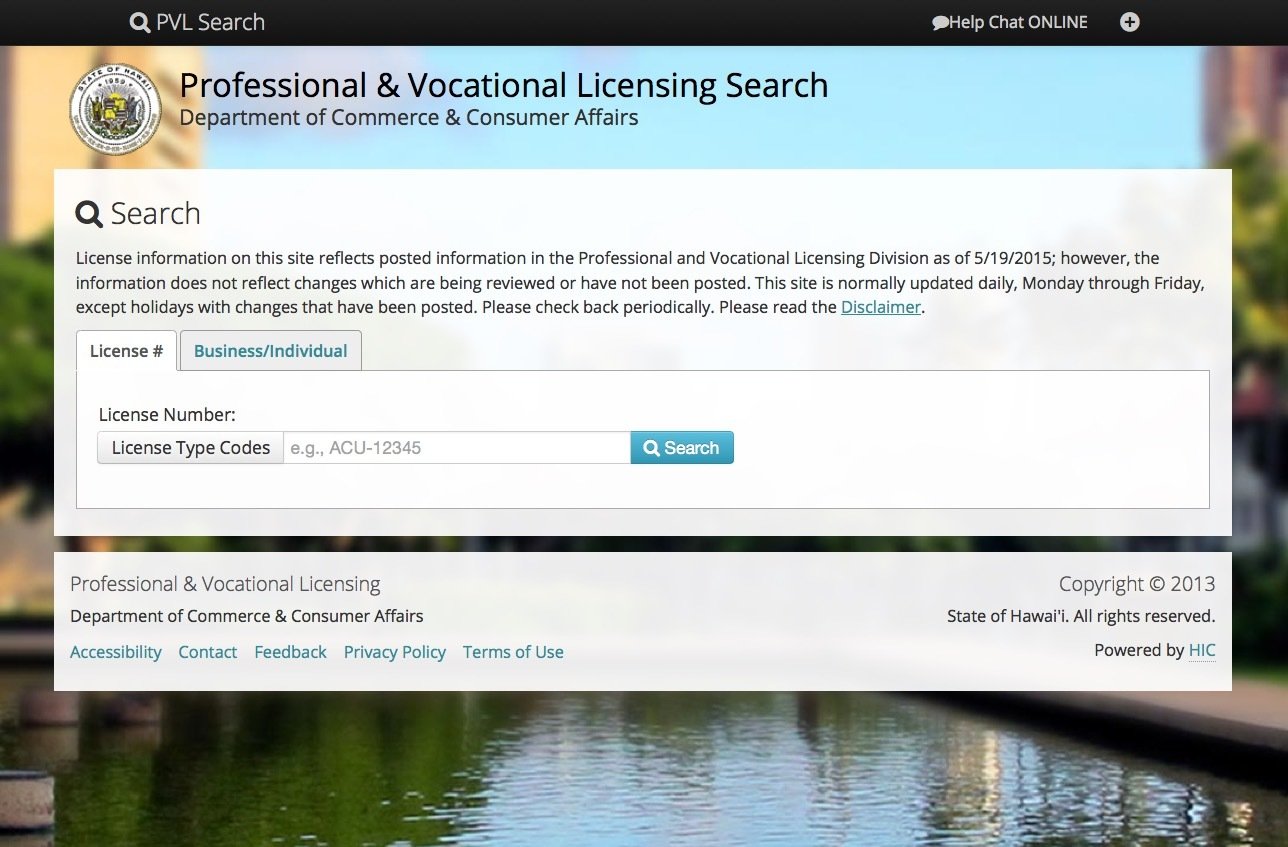The image size is (1288, 847).
Task: Click Professional & Vocational Licensing Search heading
Action: coord(504,85)
